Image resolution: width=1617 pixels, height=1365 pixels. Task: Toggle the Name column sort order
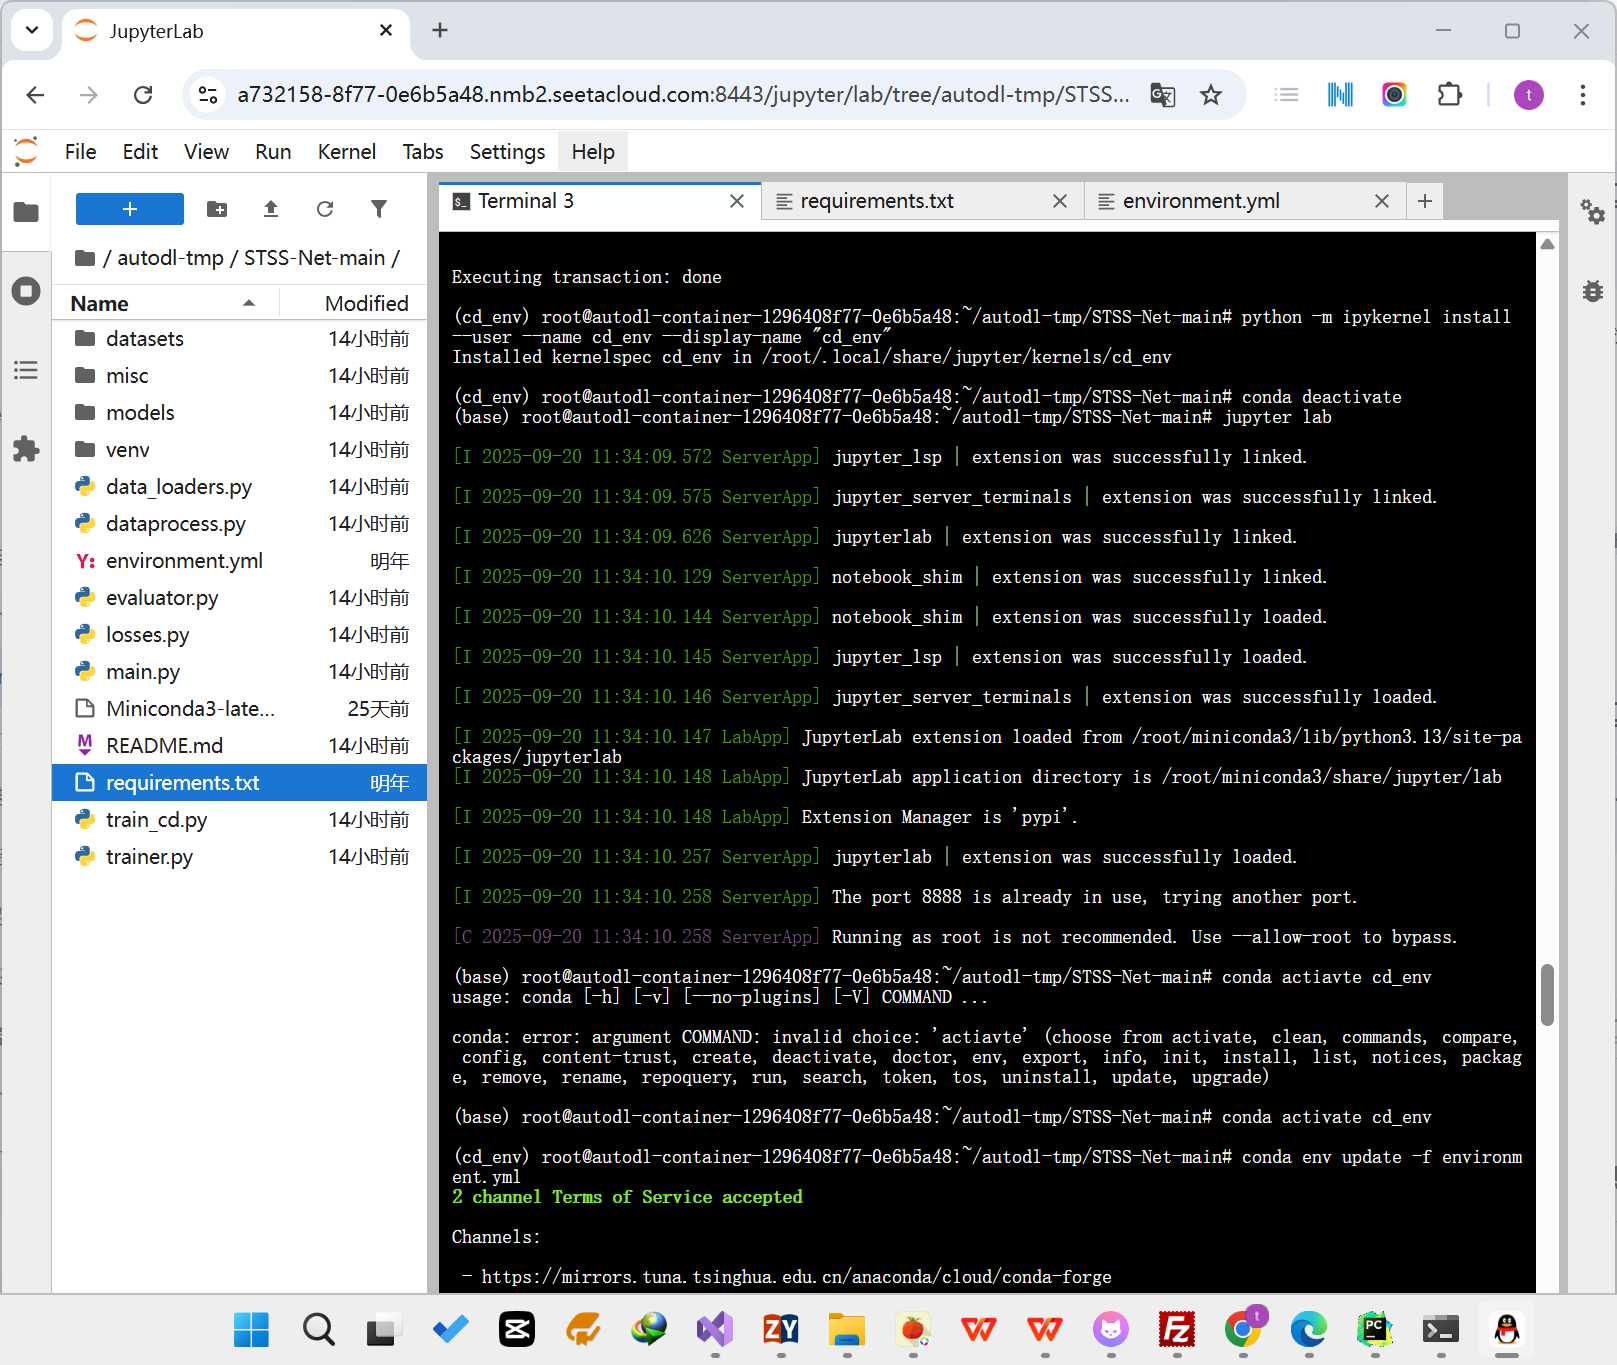pyautogui.click(x=98, y=303)
